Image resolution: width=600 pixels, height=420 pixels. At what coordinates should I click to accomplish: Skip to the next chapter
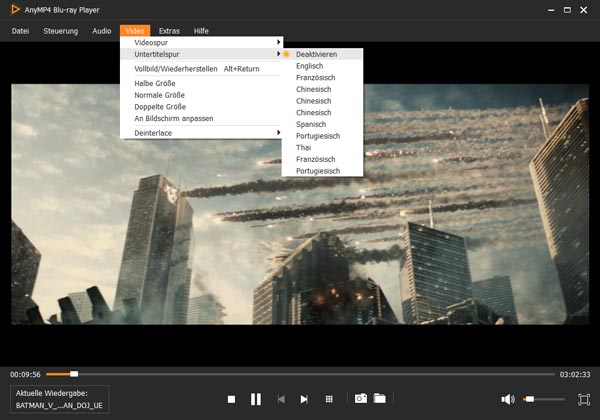304,399
